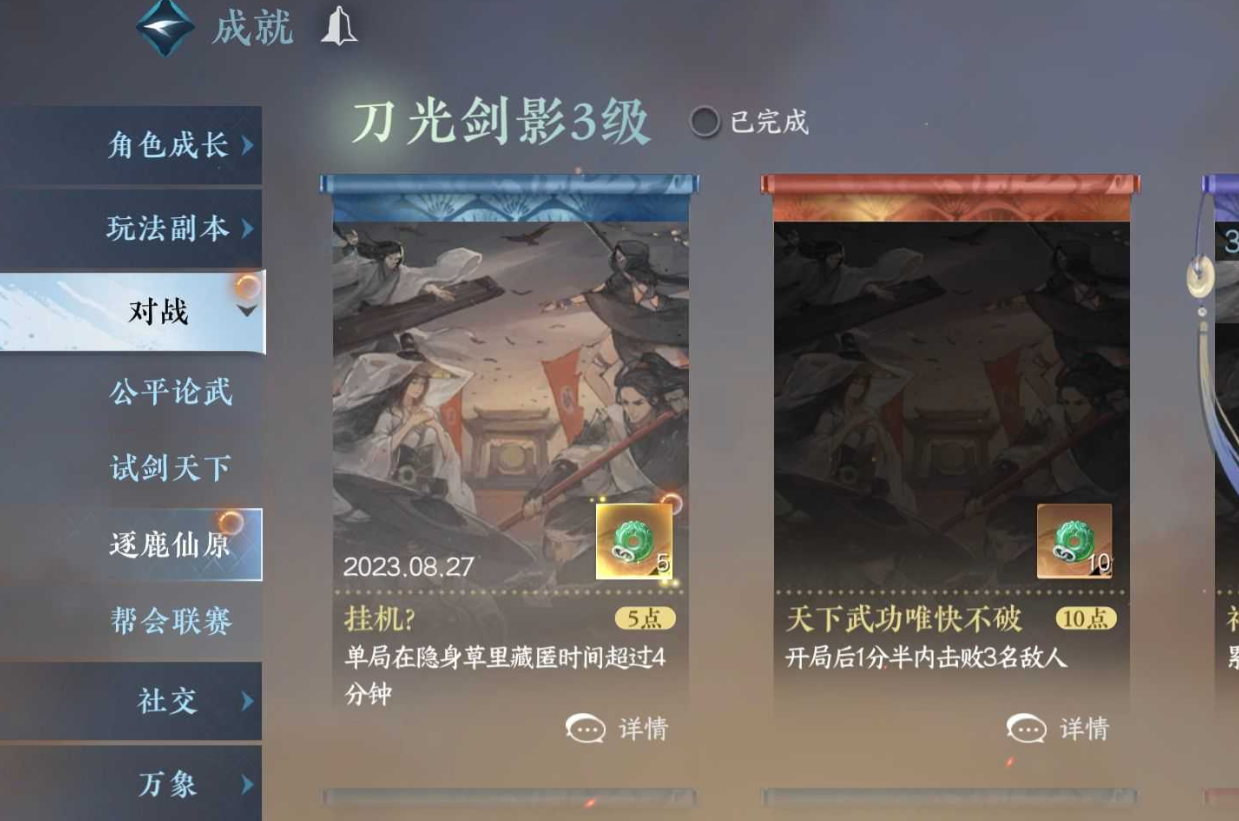This screenshot has width=1239, height=821.
Task: Select the 试剑天下 sub-tab
Action: (171, 467)
